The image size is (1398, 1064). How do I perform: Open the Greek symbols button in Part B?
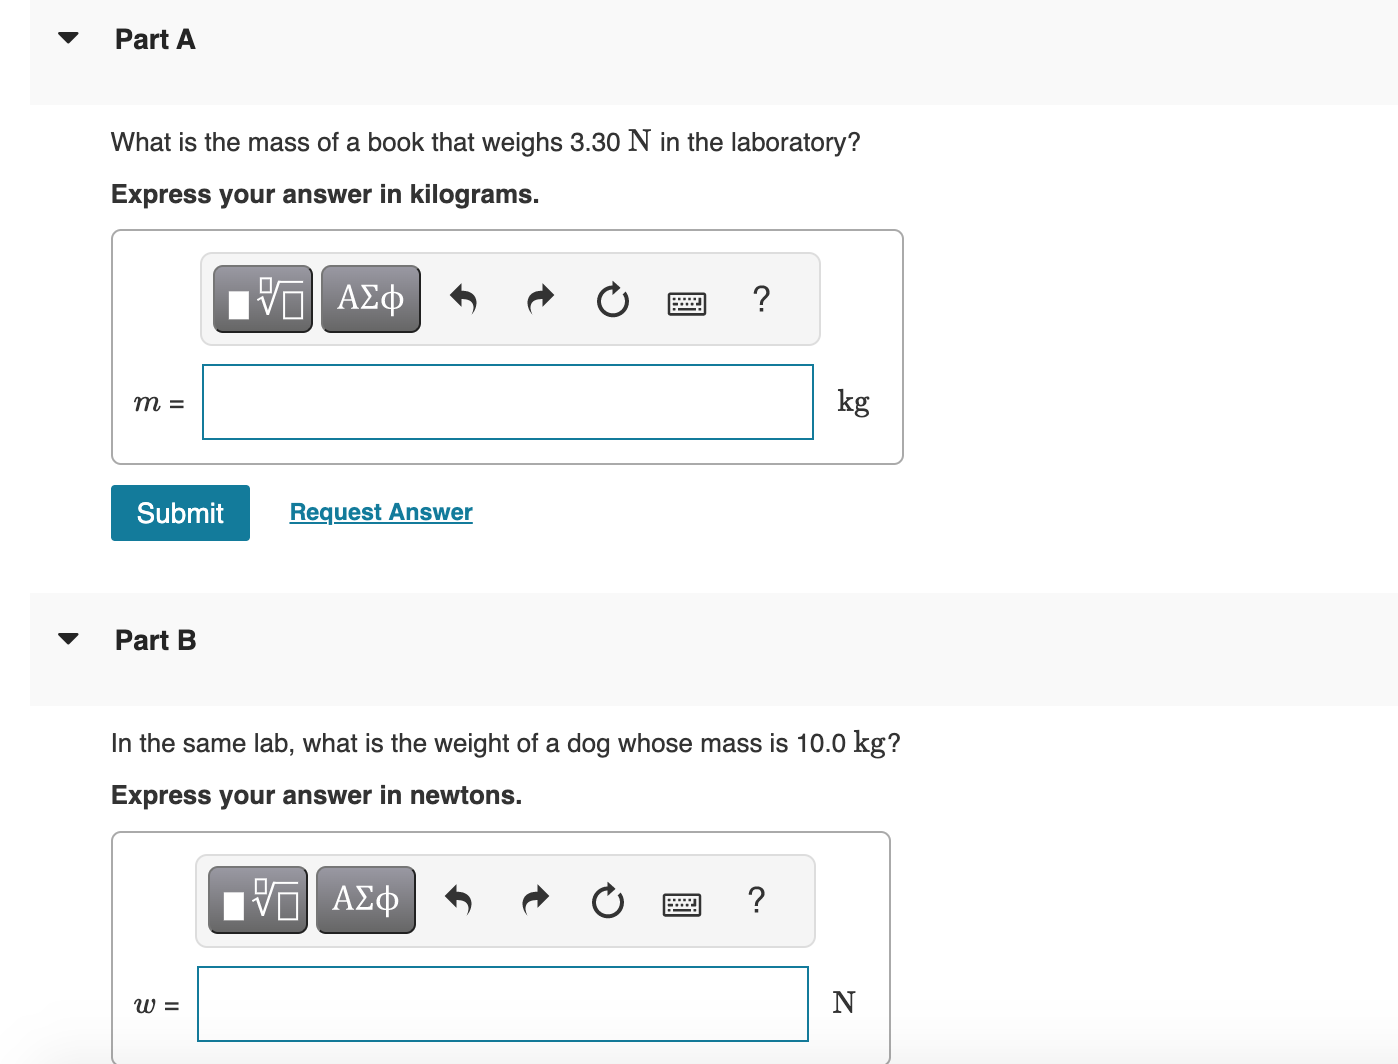pos(366,900)
